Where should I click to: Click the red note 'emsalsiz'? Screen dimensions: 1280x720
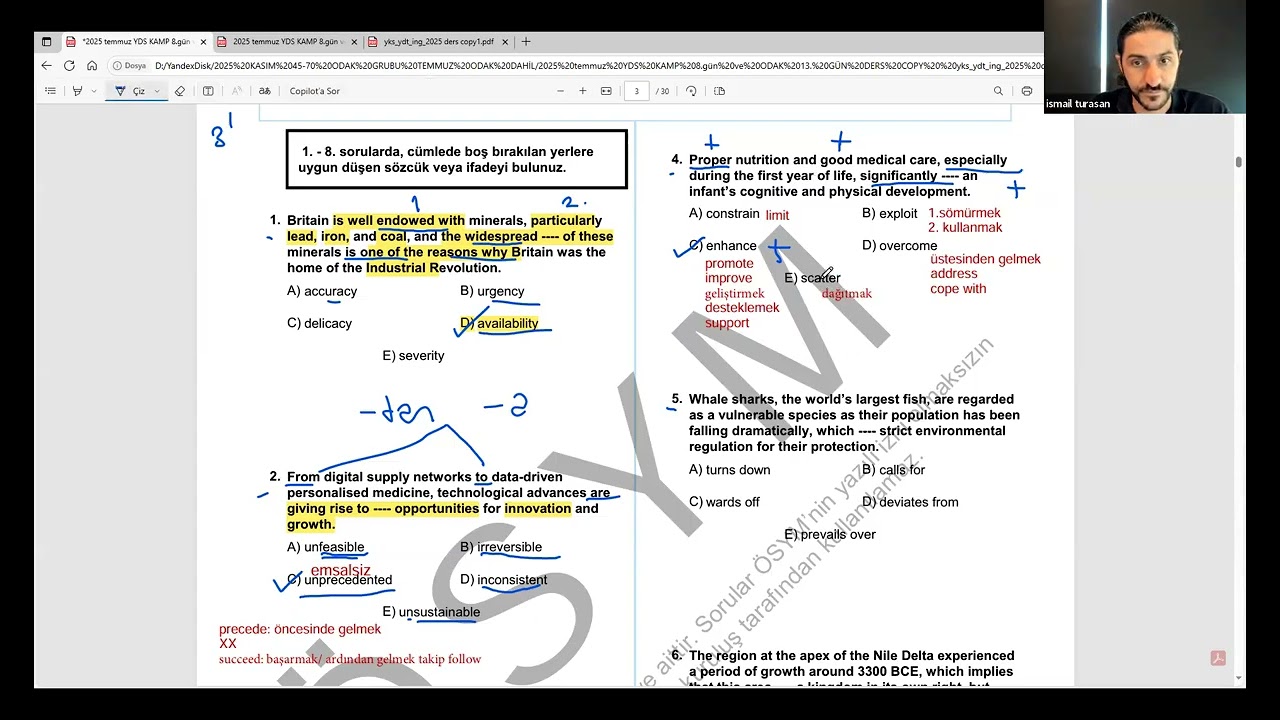(x=340, y=570)
